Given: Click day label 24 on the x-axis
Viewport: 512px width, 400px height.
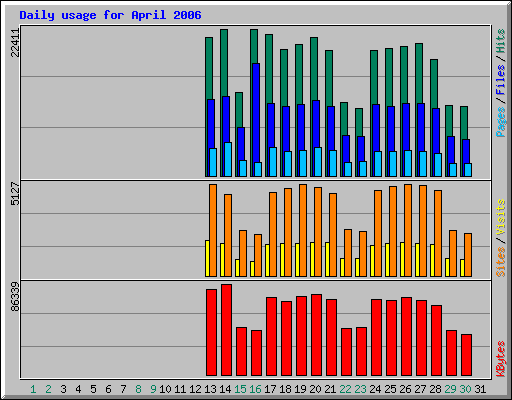Looking at the screenshot, I should [x=375, y=389].
